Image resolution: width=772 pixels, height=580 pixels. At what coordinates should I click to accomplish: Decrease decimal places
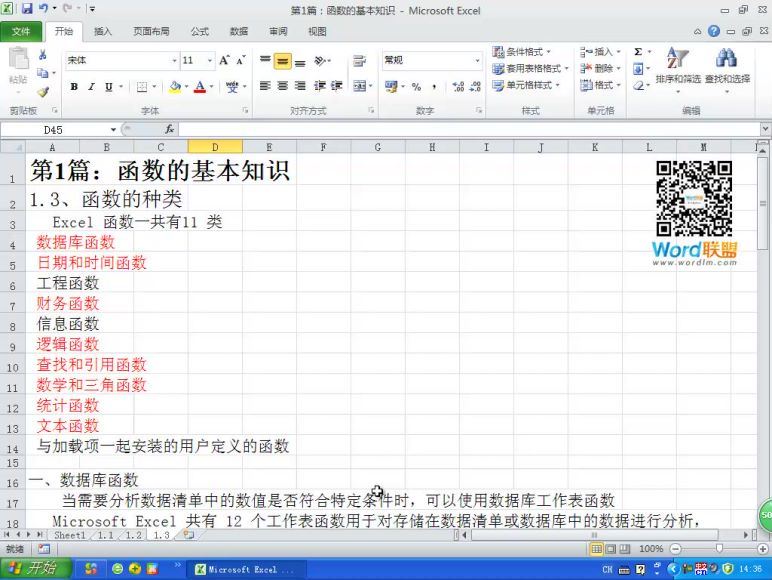pyautogui.click(x=475, y=87)
